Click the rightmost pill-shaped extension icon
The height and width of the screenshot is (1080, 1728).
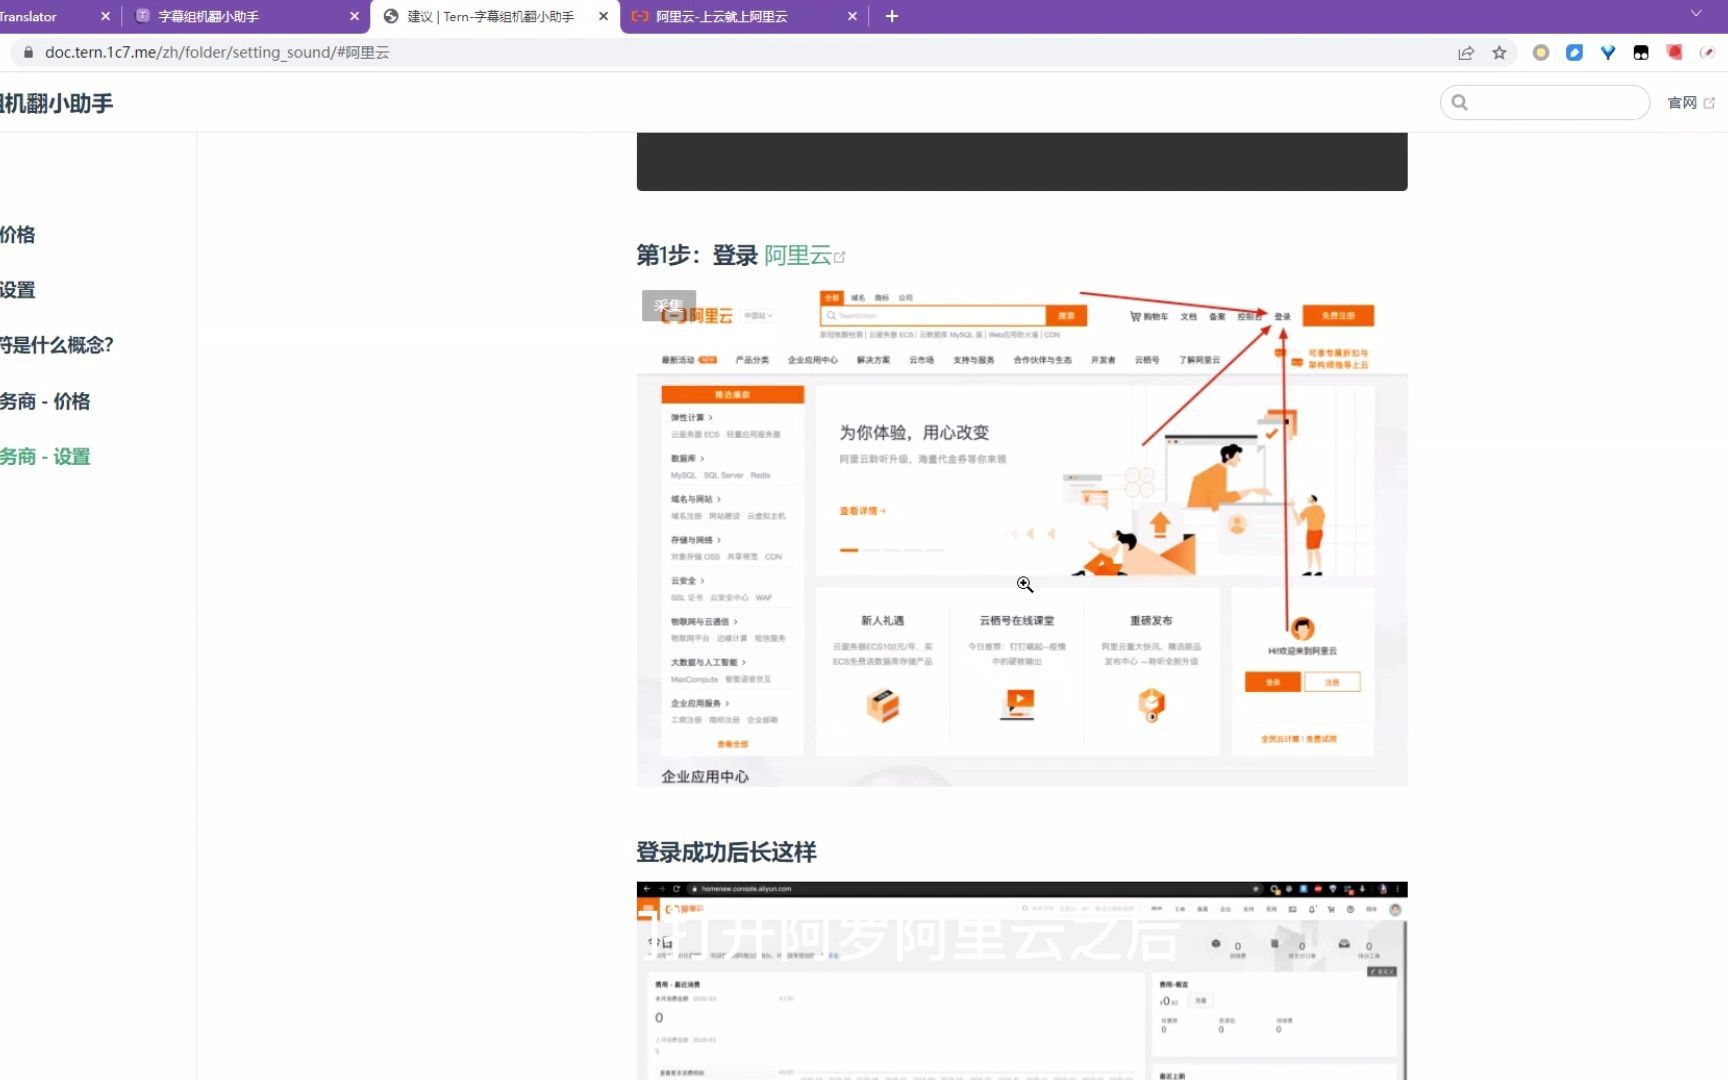[1707, 52]
